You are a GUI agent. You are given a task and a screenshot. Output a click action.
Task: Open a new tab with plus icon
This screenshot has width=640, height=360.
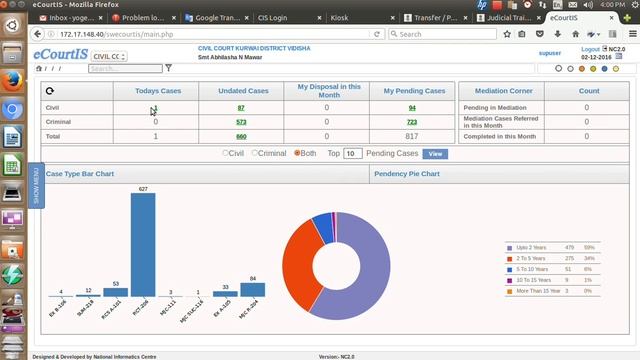pos(627,18)
